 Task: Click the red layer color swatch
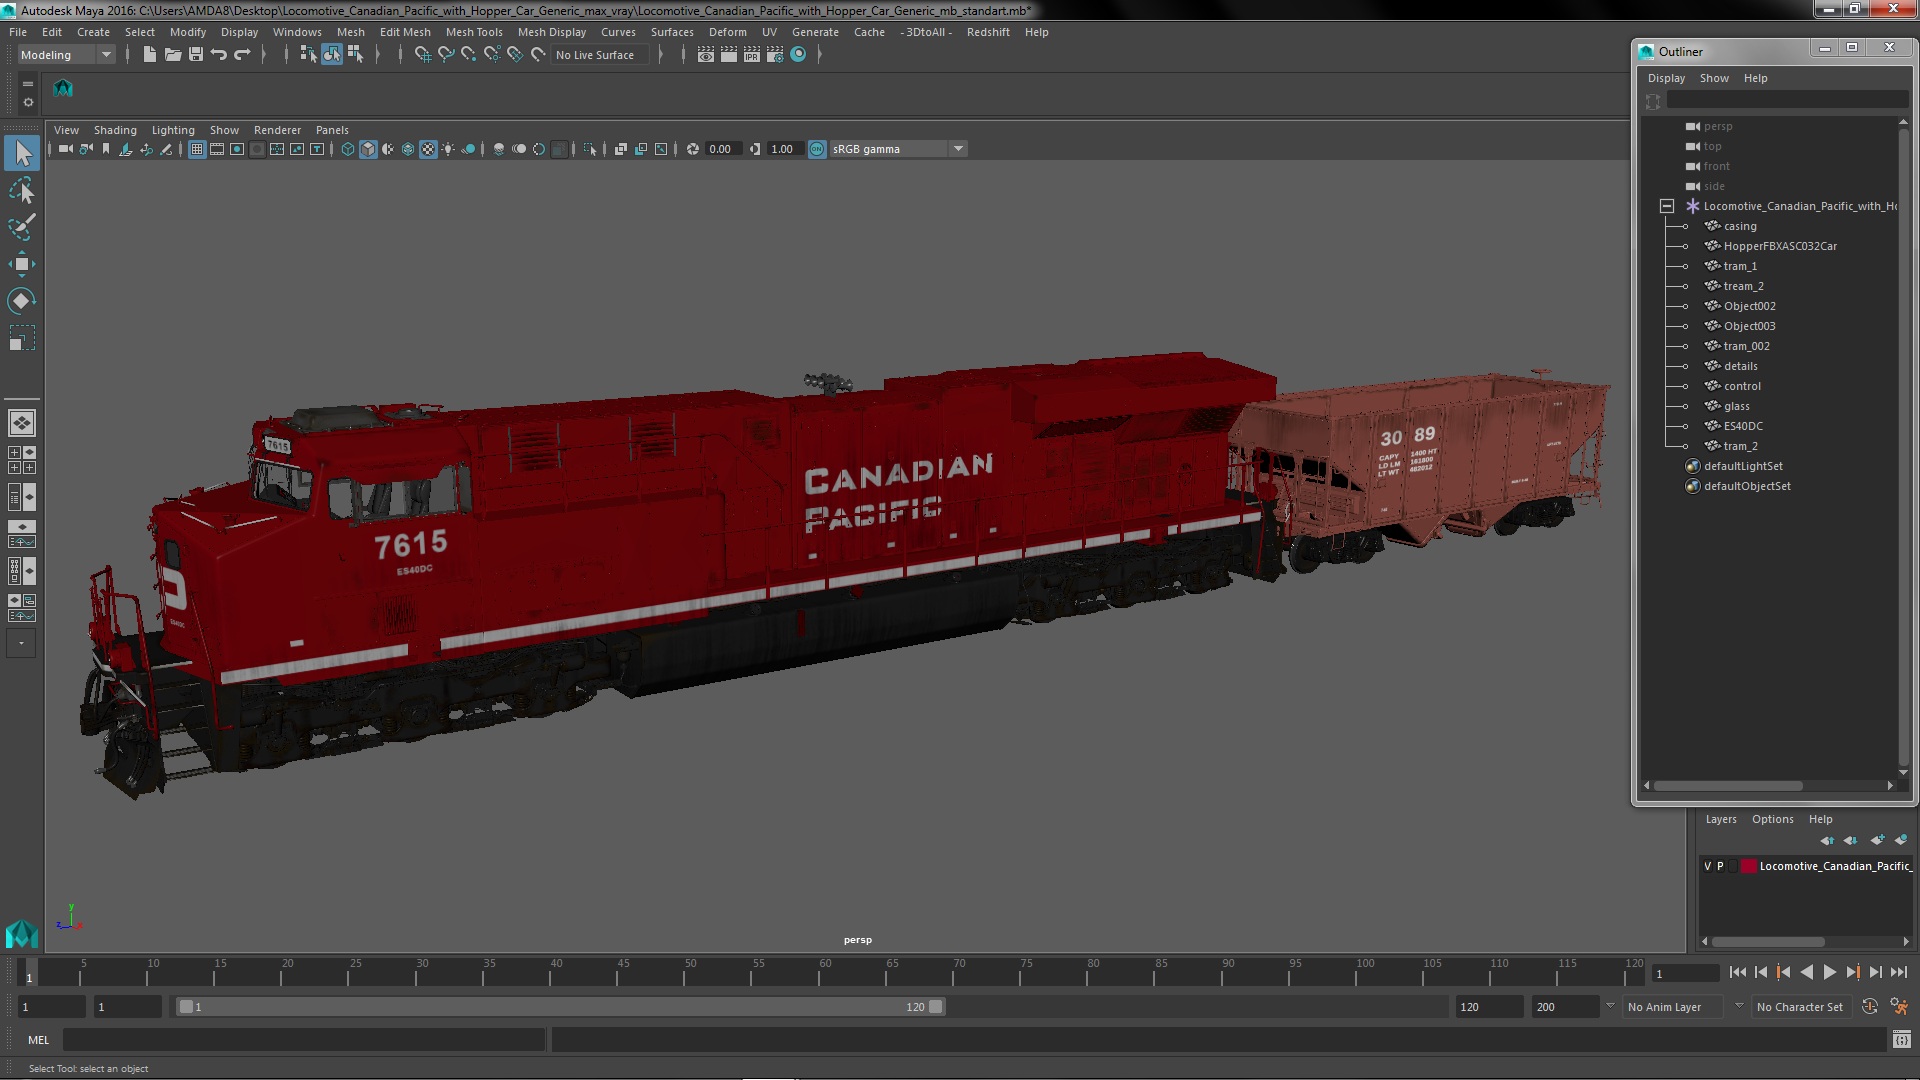click(1748, 866)
